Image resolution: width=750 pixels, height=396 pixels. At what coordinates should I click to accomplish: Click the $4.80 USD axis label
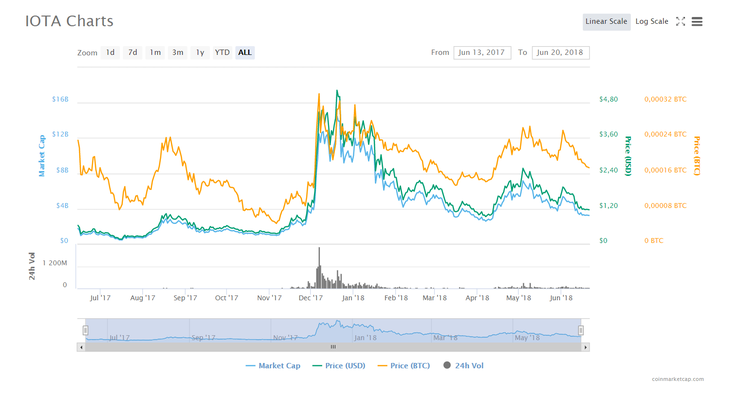[608, 99]
